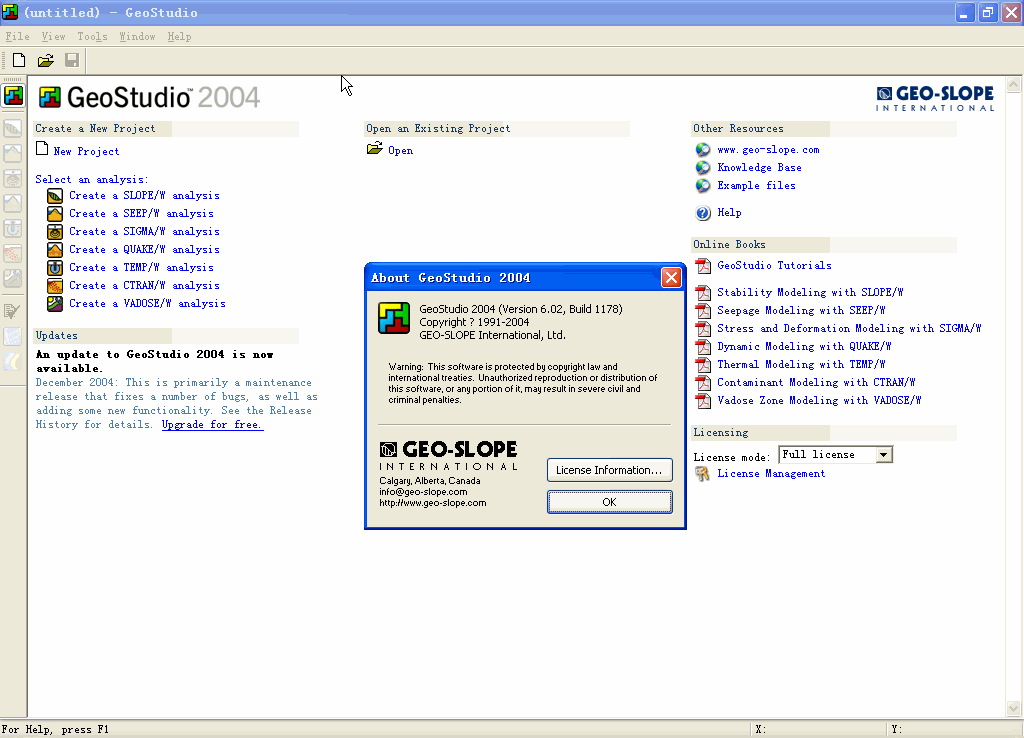The height and width of the screenshot is (738, 1024).
Task: Click the Open existing project link
Action: pyautogui.click(x=400, y=150)
